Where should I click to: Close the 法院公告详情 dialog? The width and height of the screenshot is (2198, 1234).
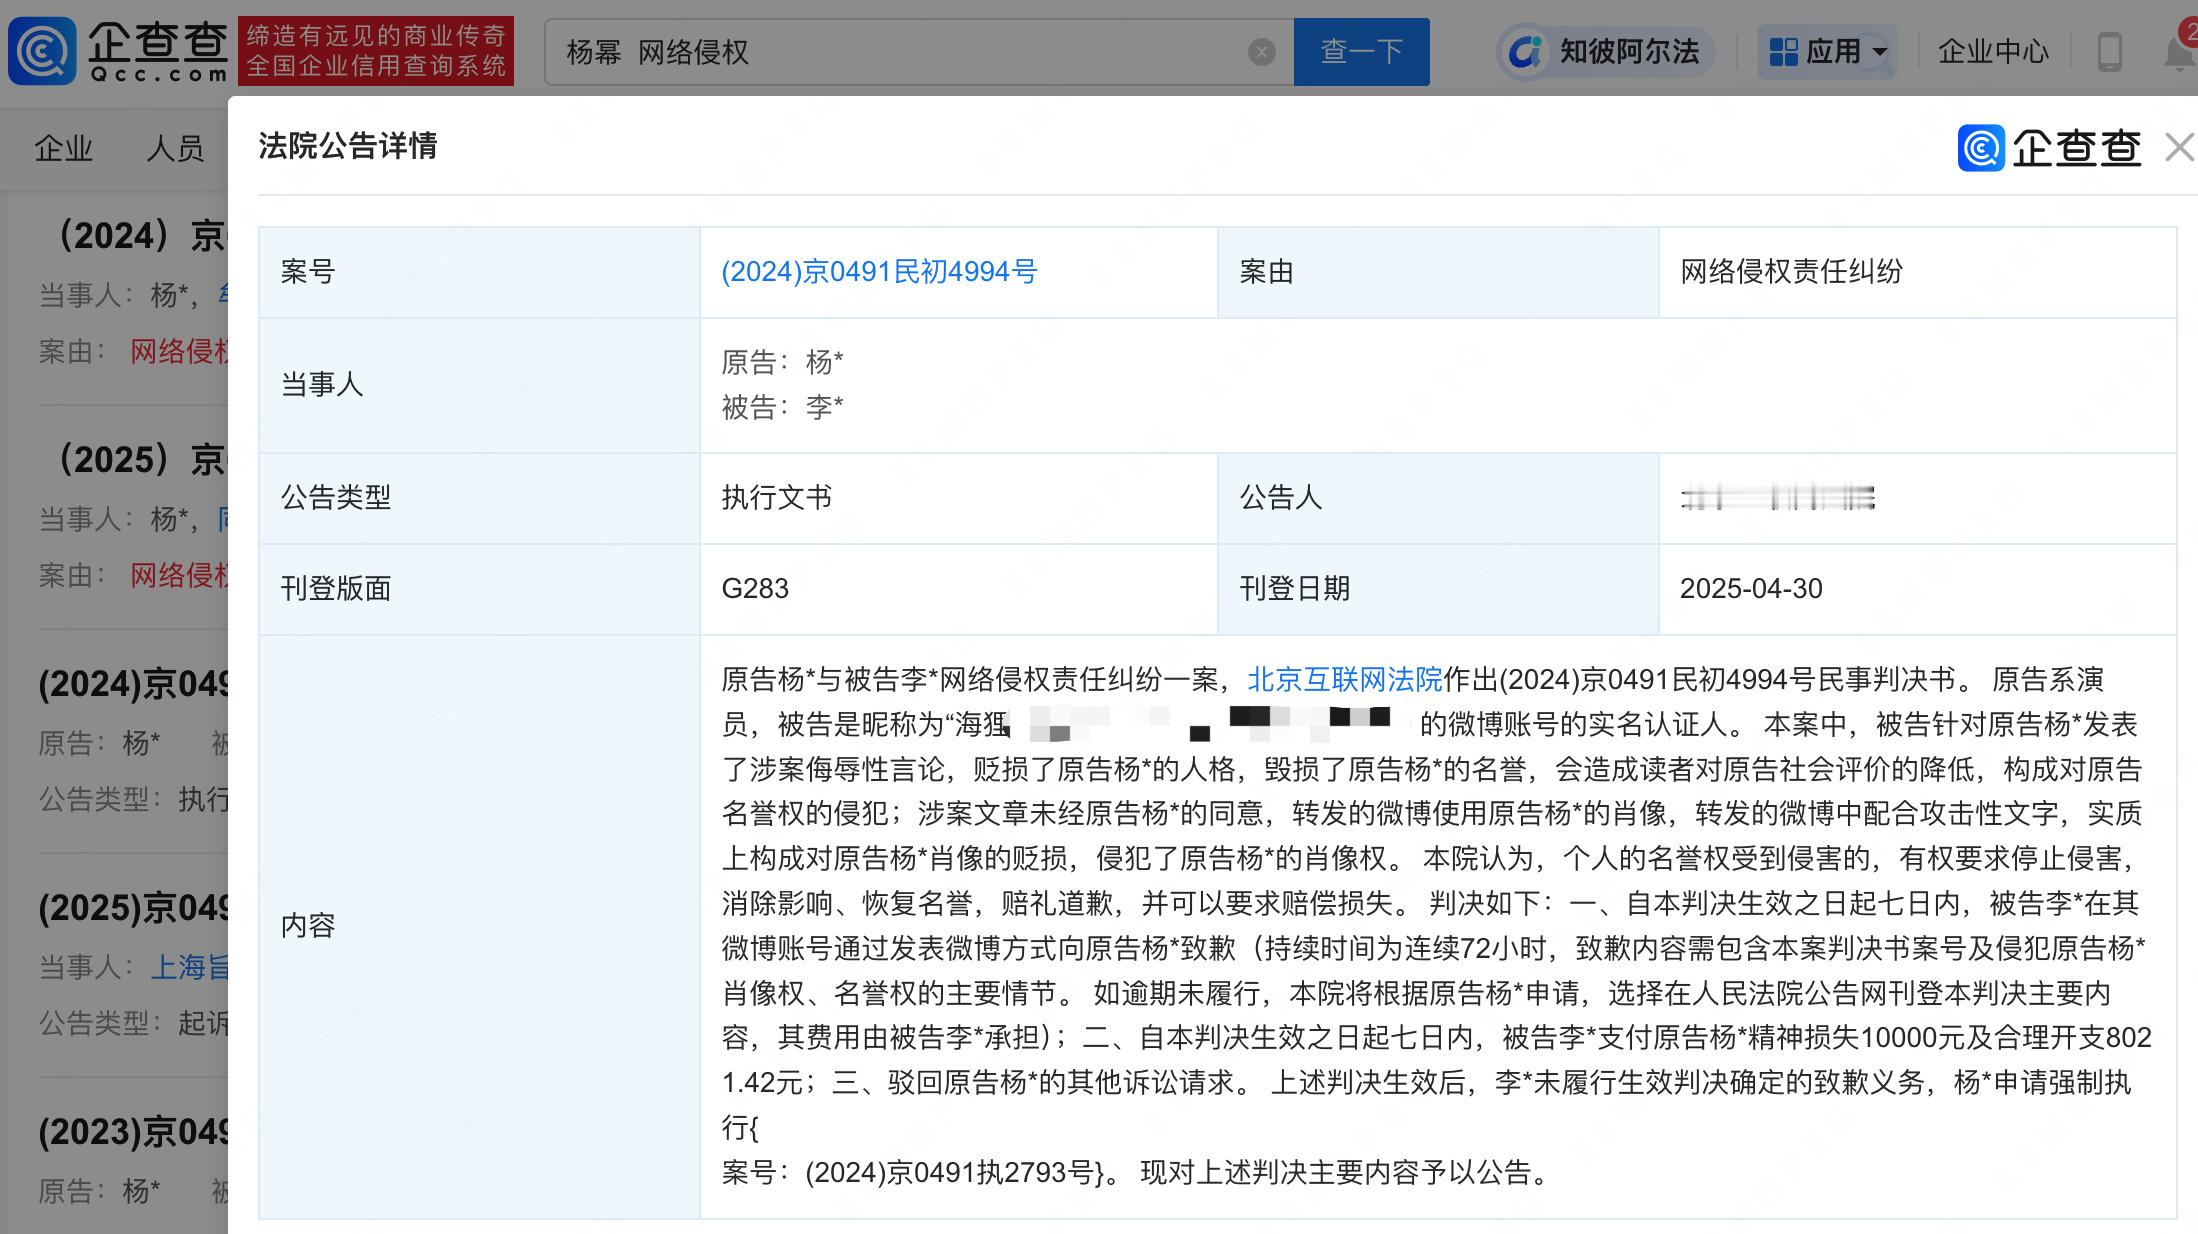click(2178, 148)
